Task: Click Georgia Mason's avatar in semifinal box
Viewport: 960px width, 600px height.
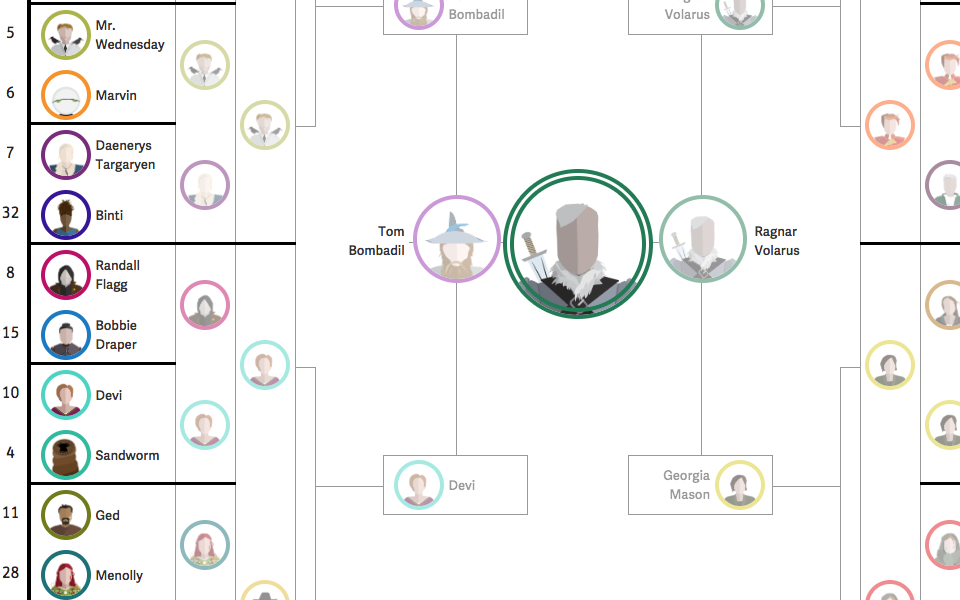Action: point(740,485)
